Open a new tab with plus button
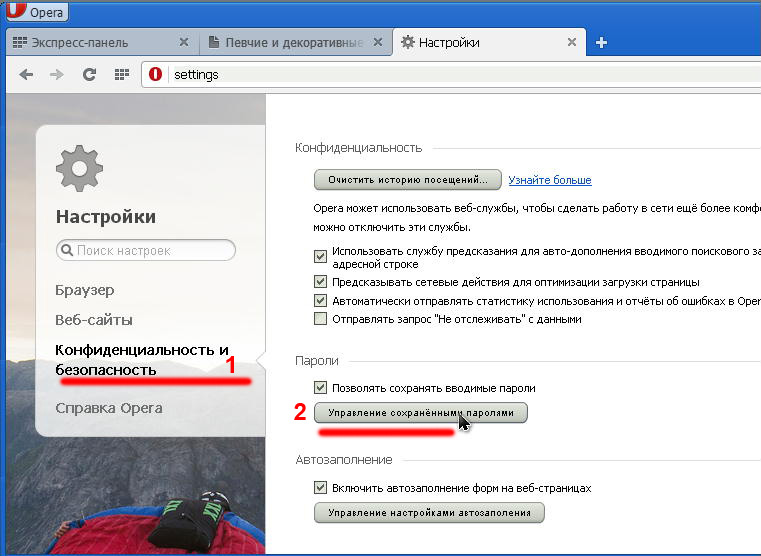Screen dimensions: 761x556 601,43
